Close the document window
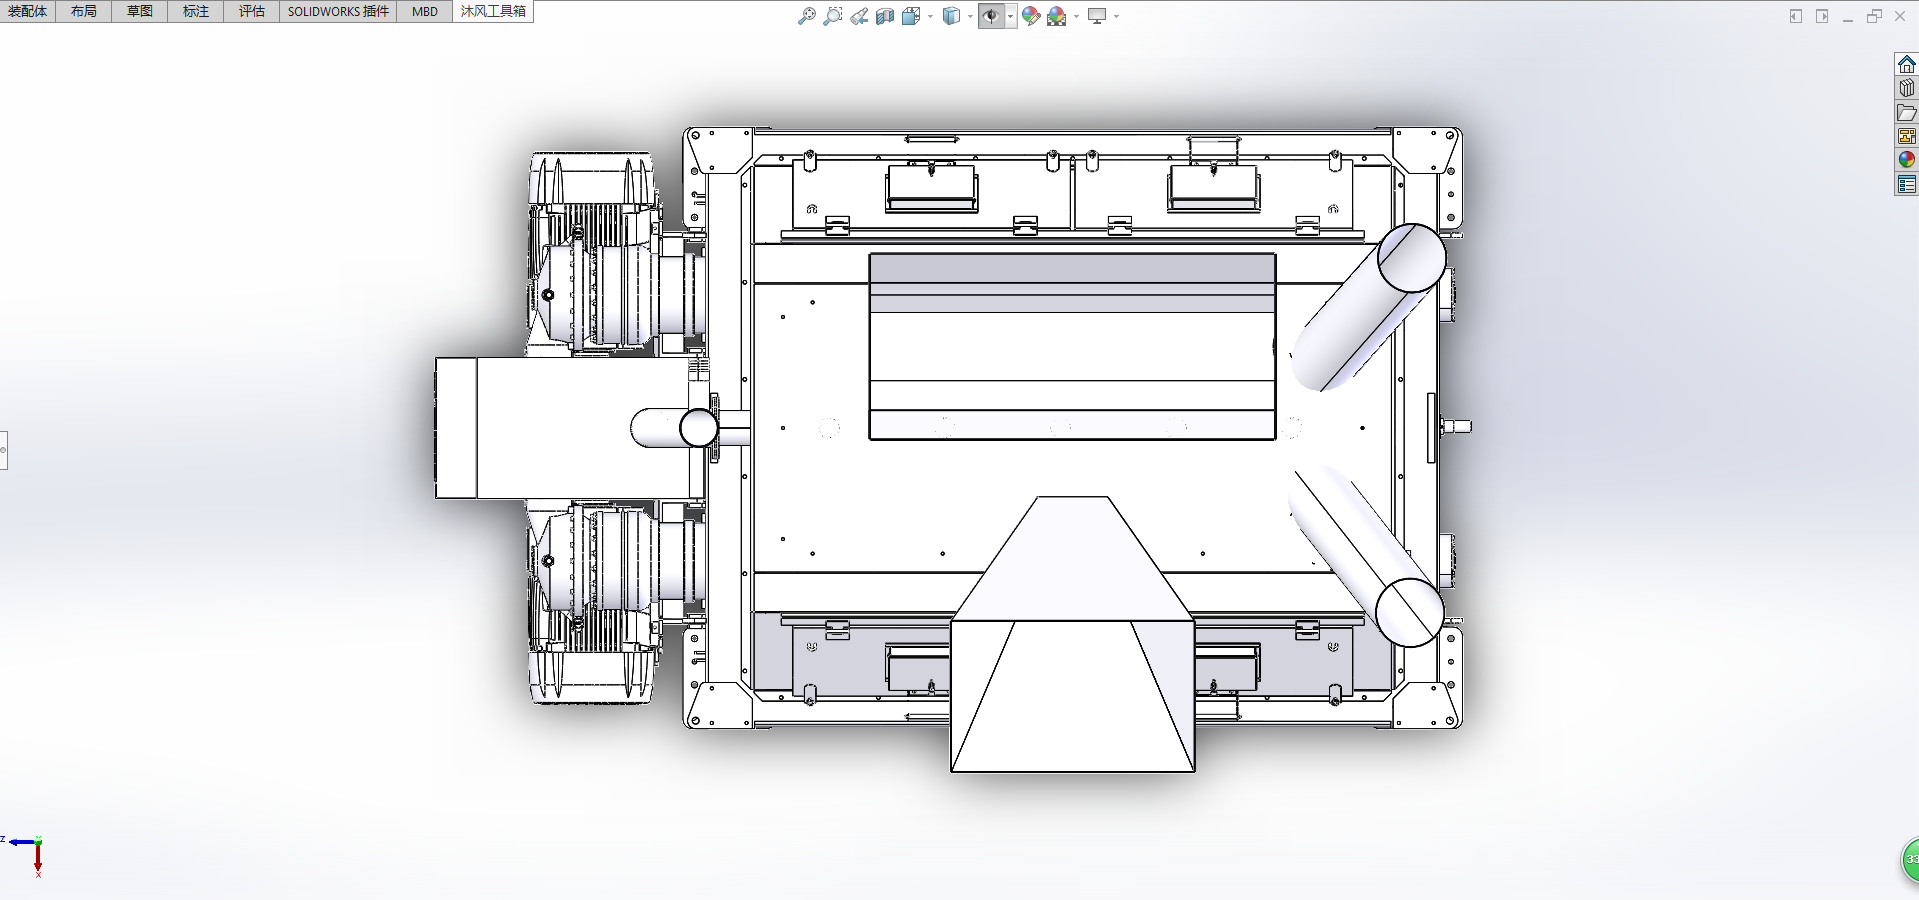This screenshot has height=900, width=1919. pos(1900,16)
